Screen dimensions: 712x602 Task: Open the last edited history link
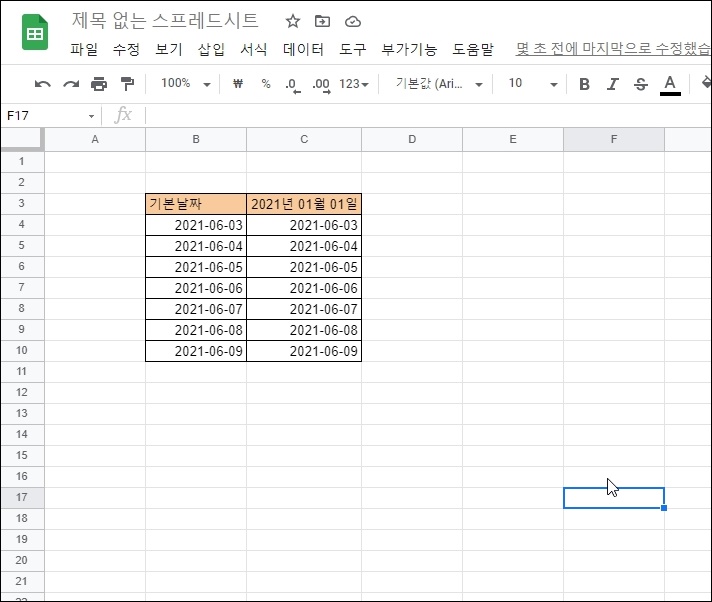pyautogui.click(x=613, y=49)
